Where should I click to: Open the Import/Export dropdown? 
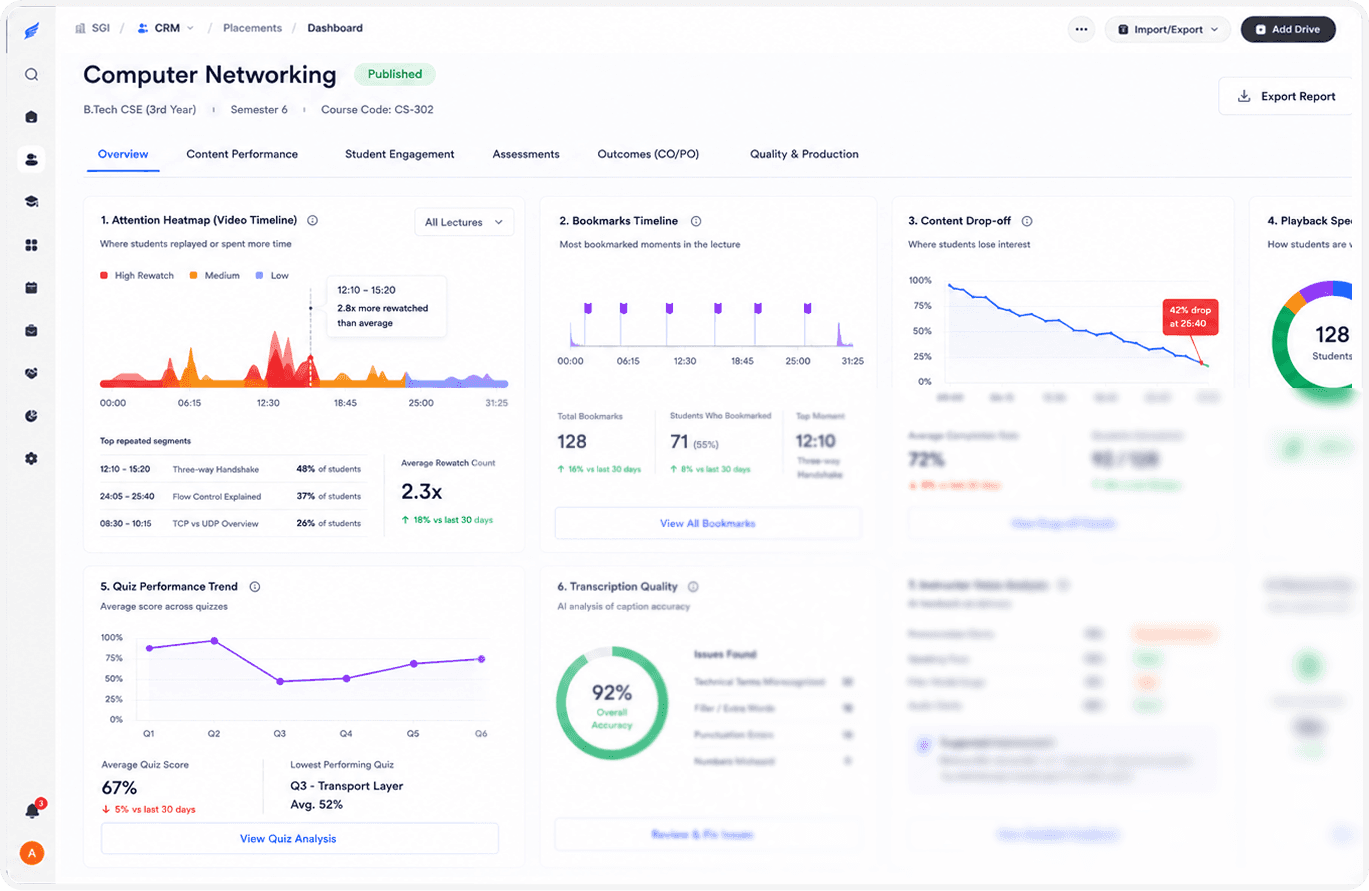(x=1168, y=29)
